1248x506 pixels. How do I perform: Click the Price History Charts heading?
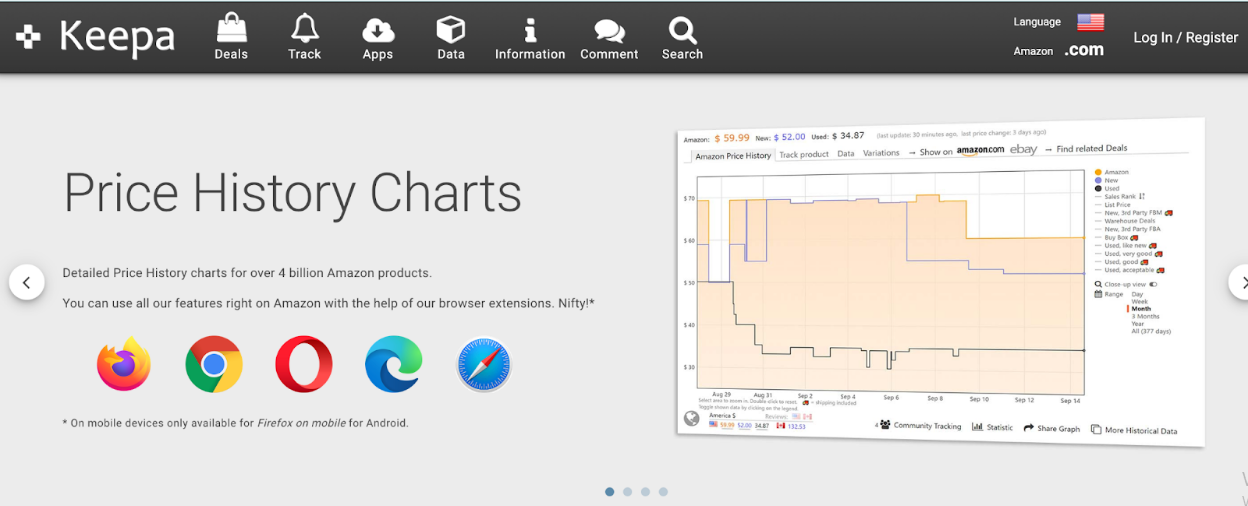click(293, 192)
